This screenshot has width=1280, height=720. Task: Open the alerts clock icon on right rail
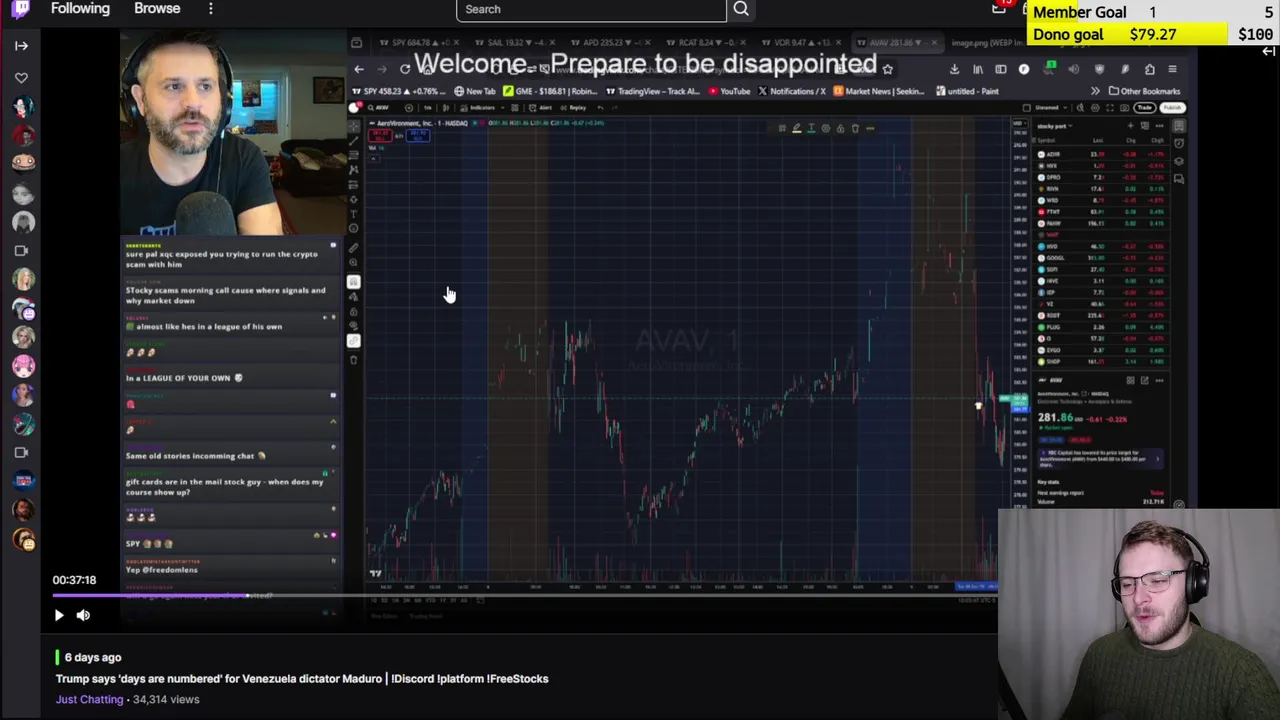[x=1179, y=143]
